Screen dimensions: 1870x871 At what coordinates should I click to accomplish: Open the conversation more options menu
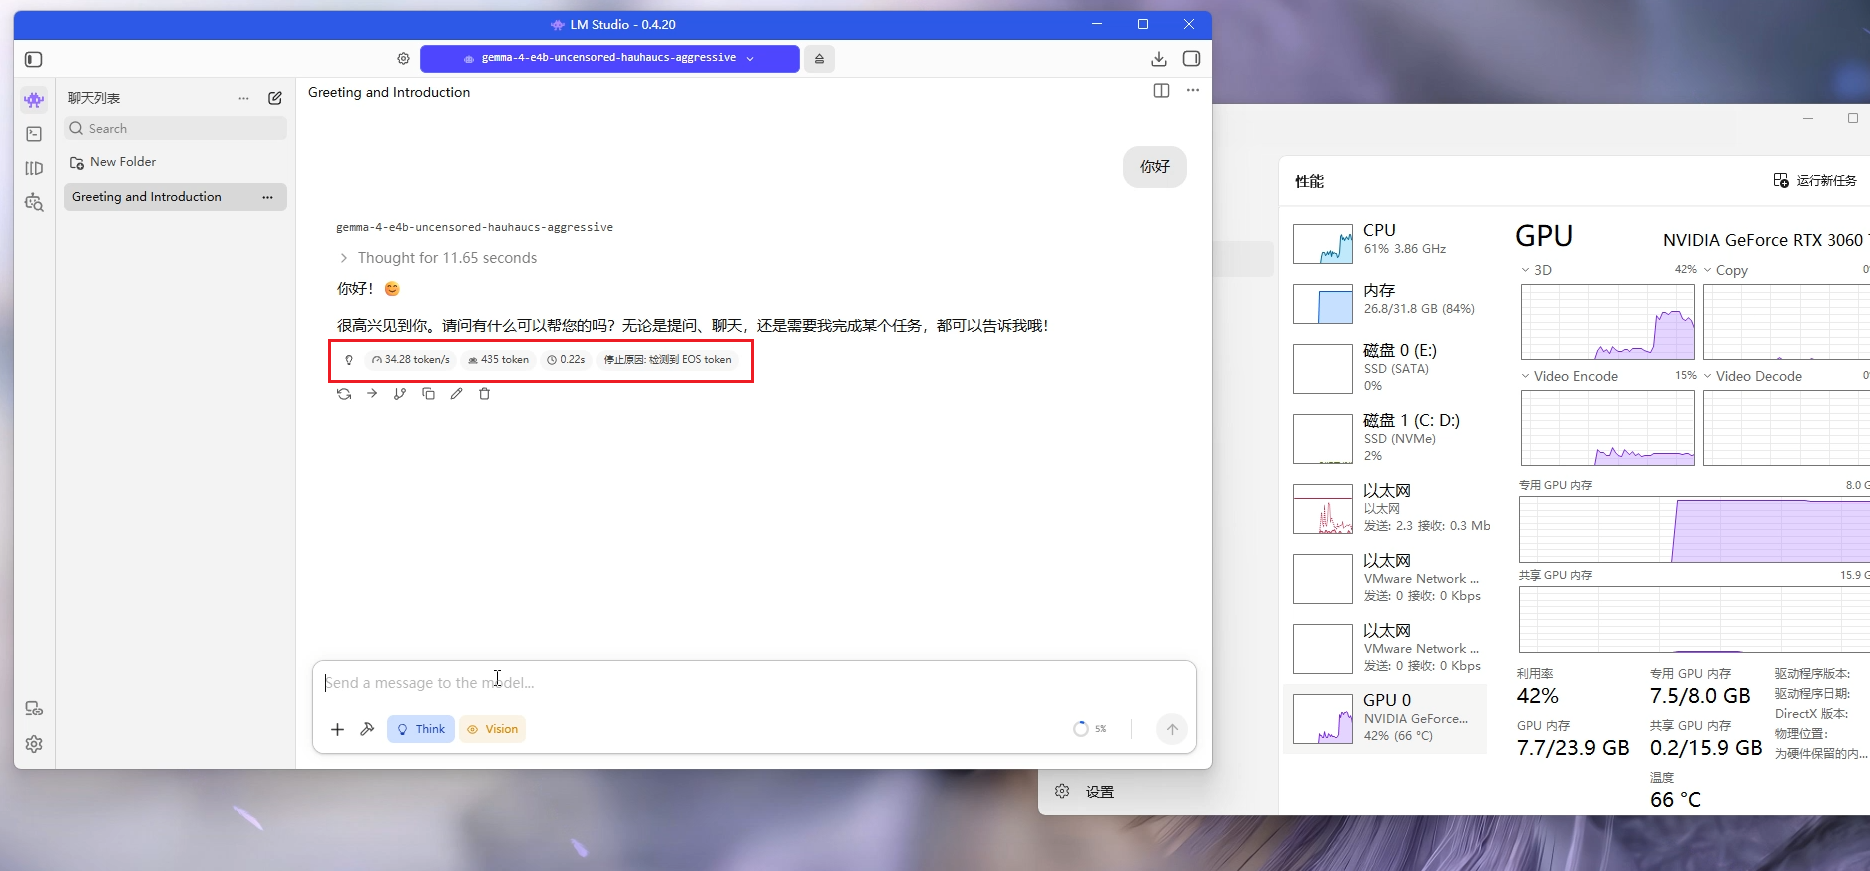click(x=1193, y=91)
